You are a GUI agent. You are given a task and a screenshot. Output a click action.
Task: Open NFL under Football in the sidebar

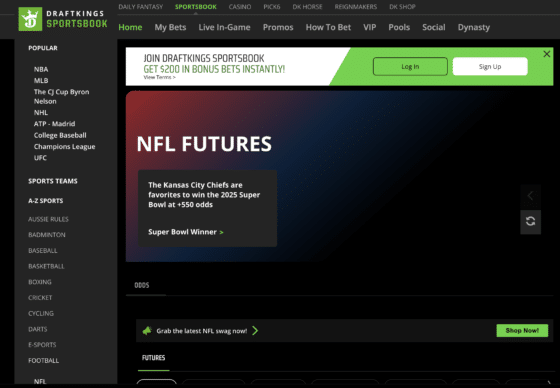click(x=40, y=381)
